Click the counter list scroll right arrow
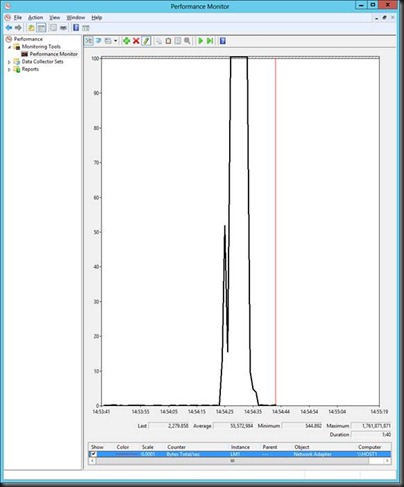Image resolution: width=404 pixels, height=487 pixels. coord(387,461)
